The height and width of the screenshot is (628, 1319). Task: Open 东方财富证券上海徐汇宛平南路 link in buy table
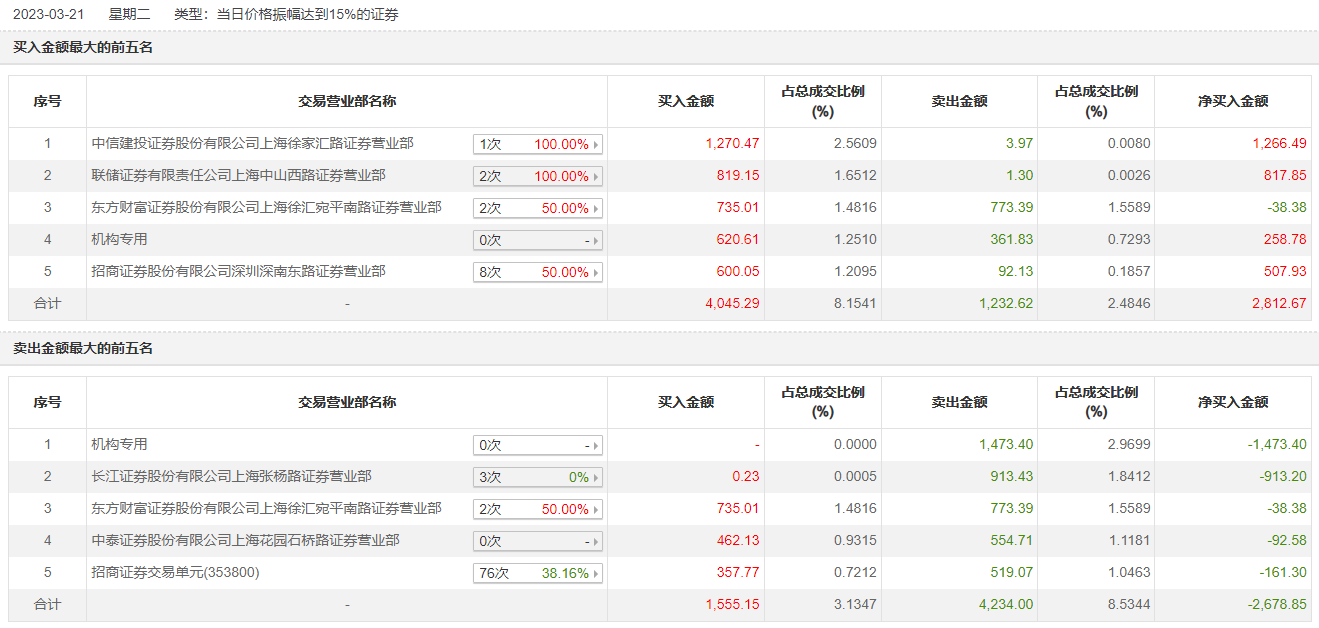point(266,207)
